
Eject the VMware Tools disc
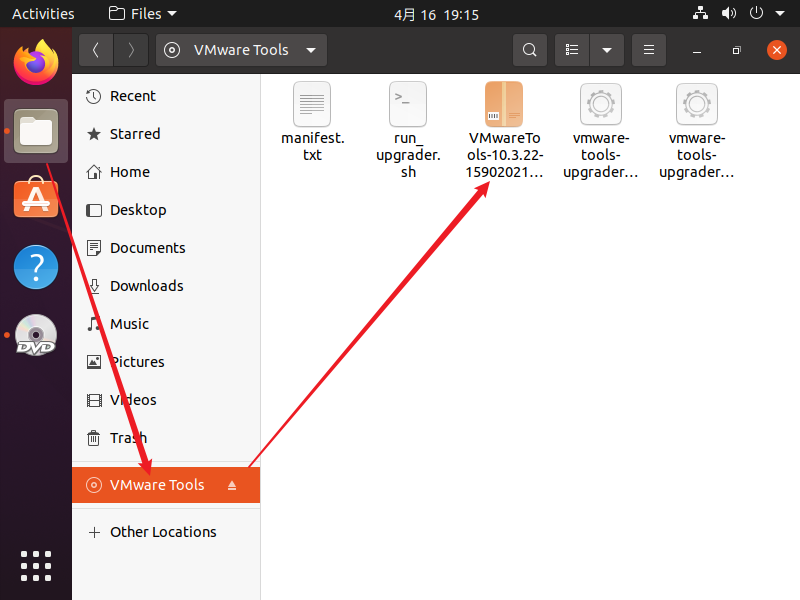[232, 485]
